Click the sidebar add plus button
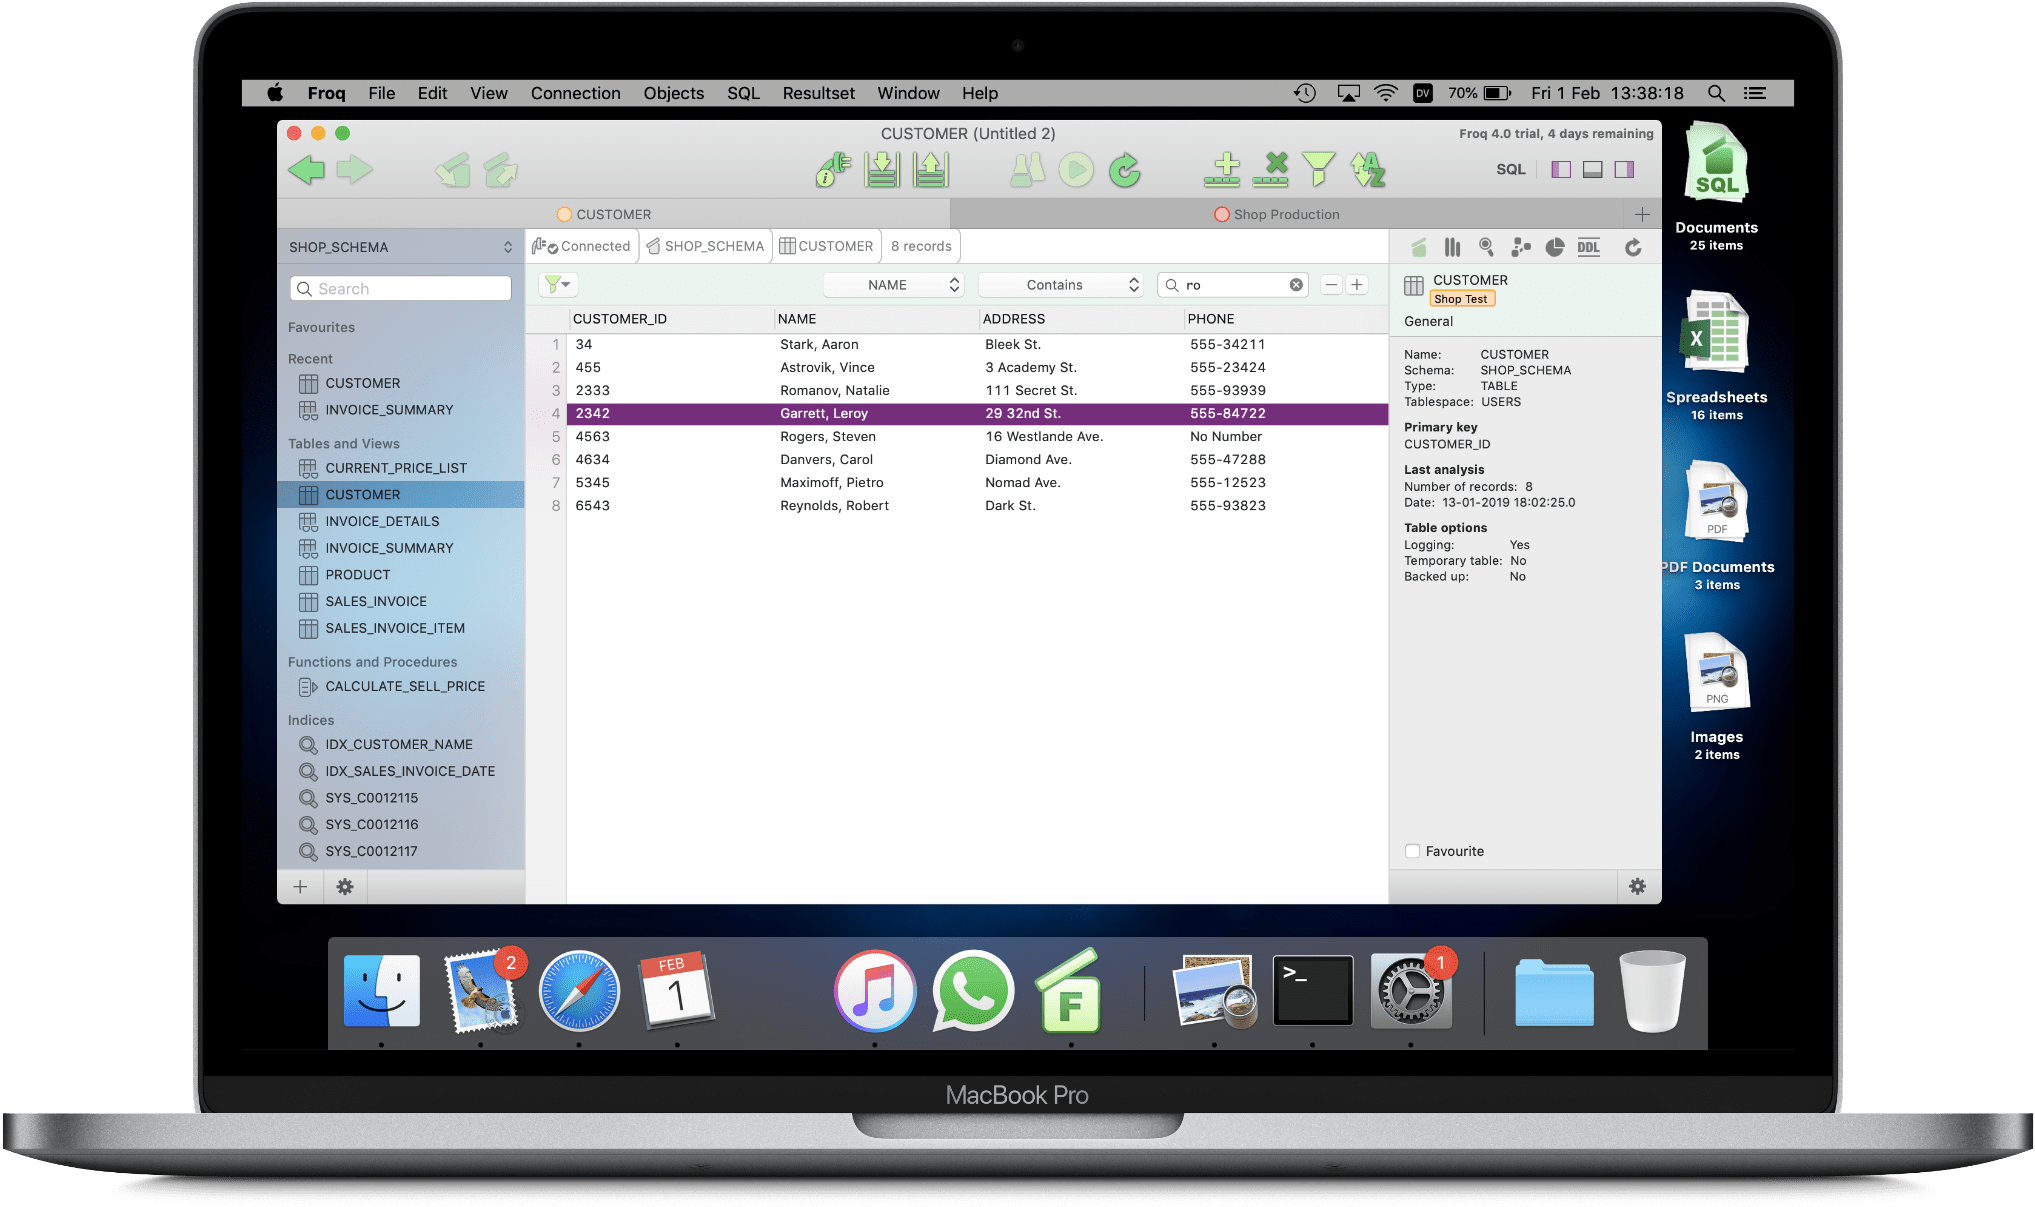This screenshot has width=2035, height=1207. coord(300,887)
